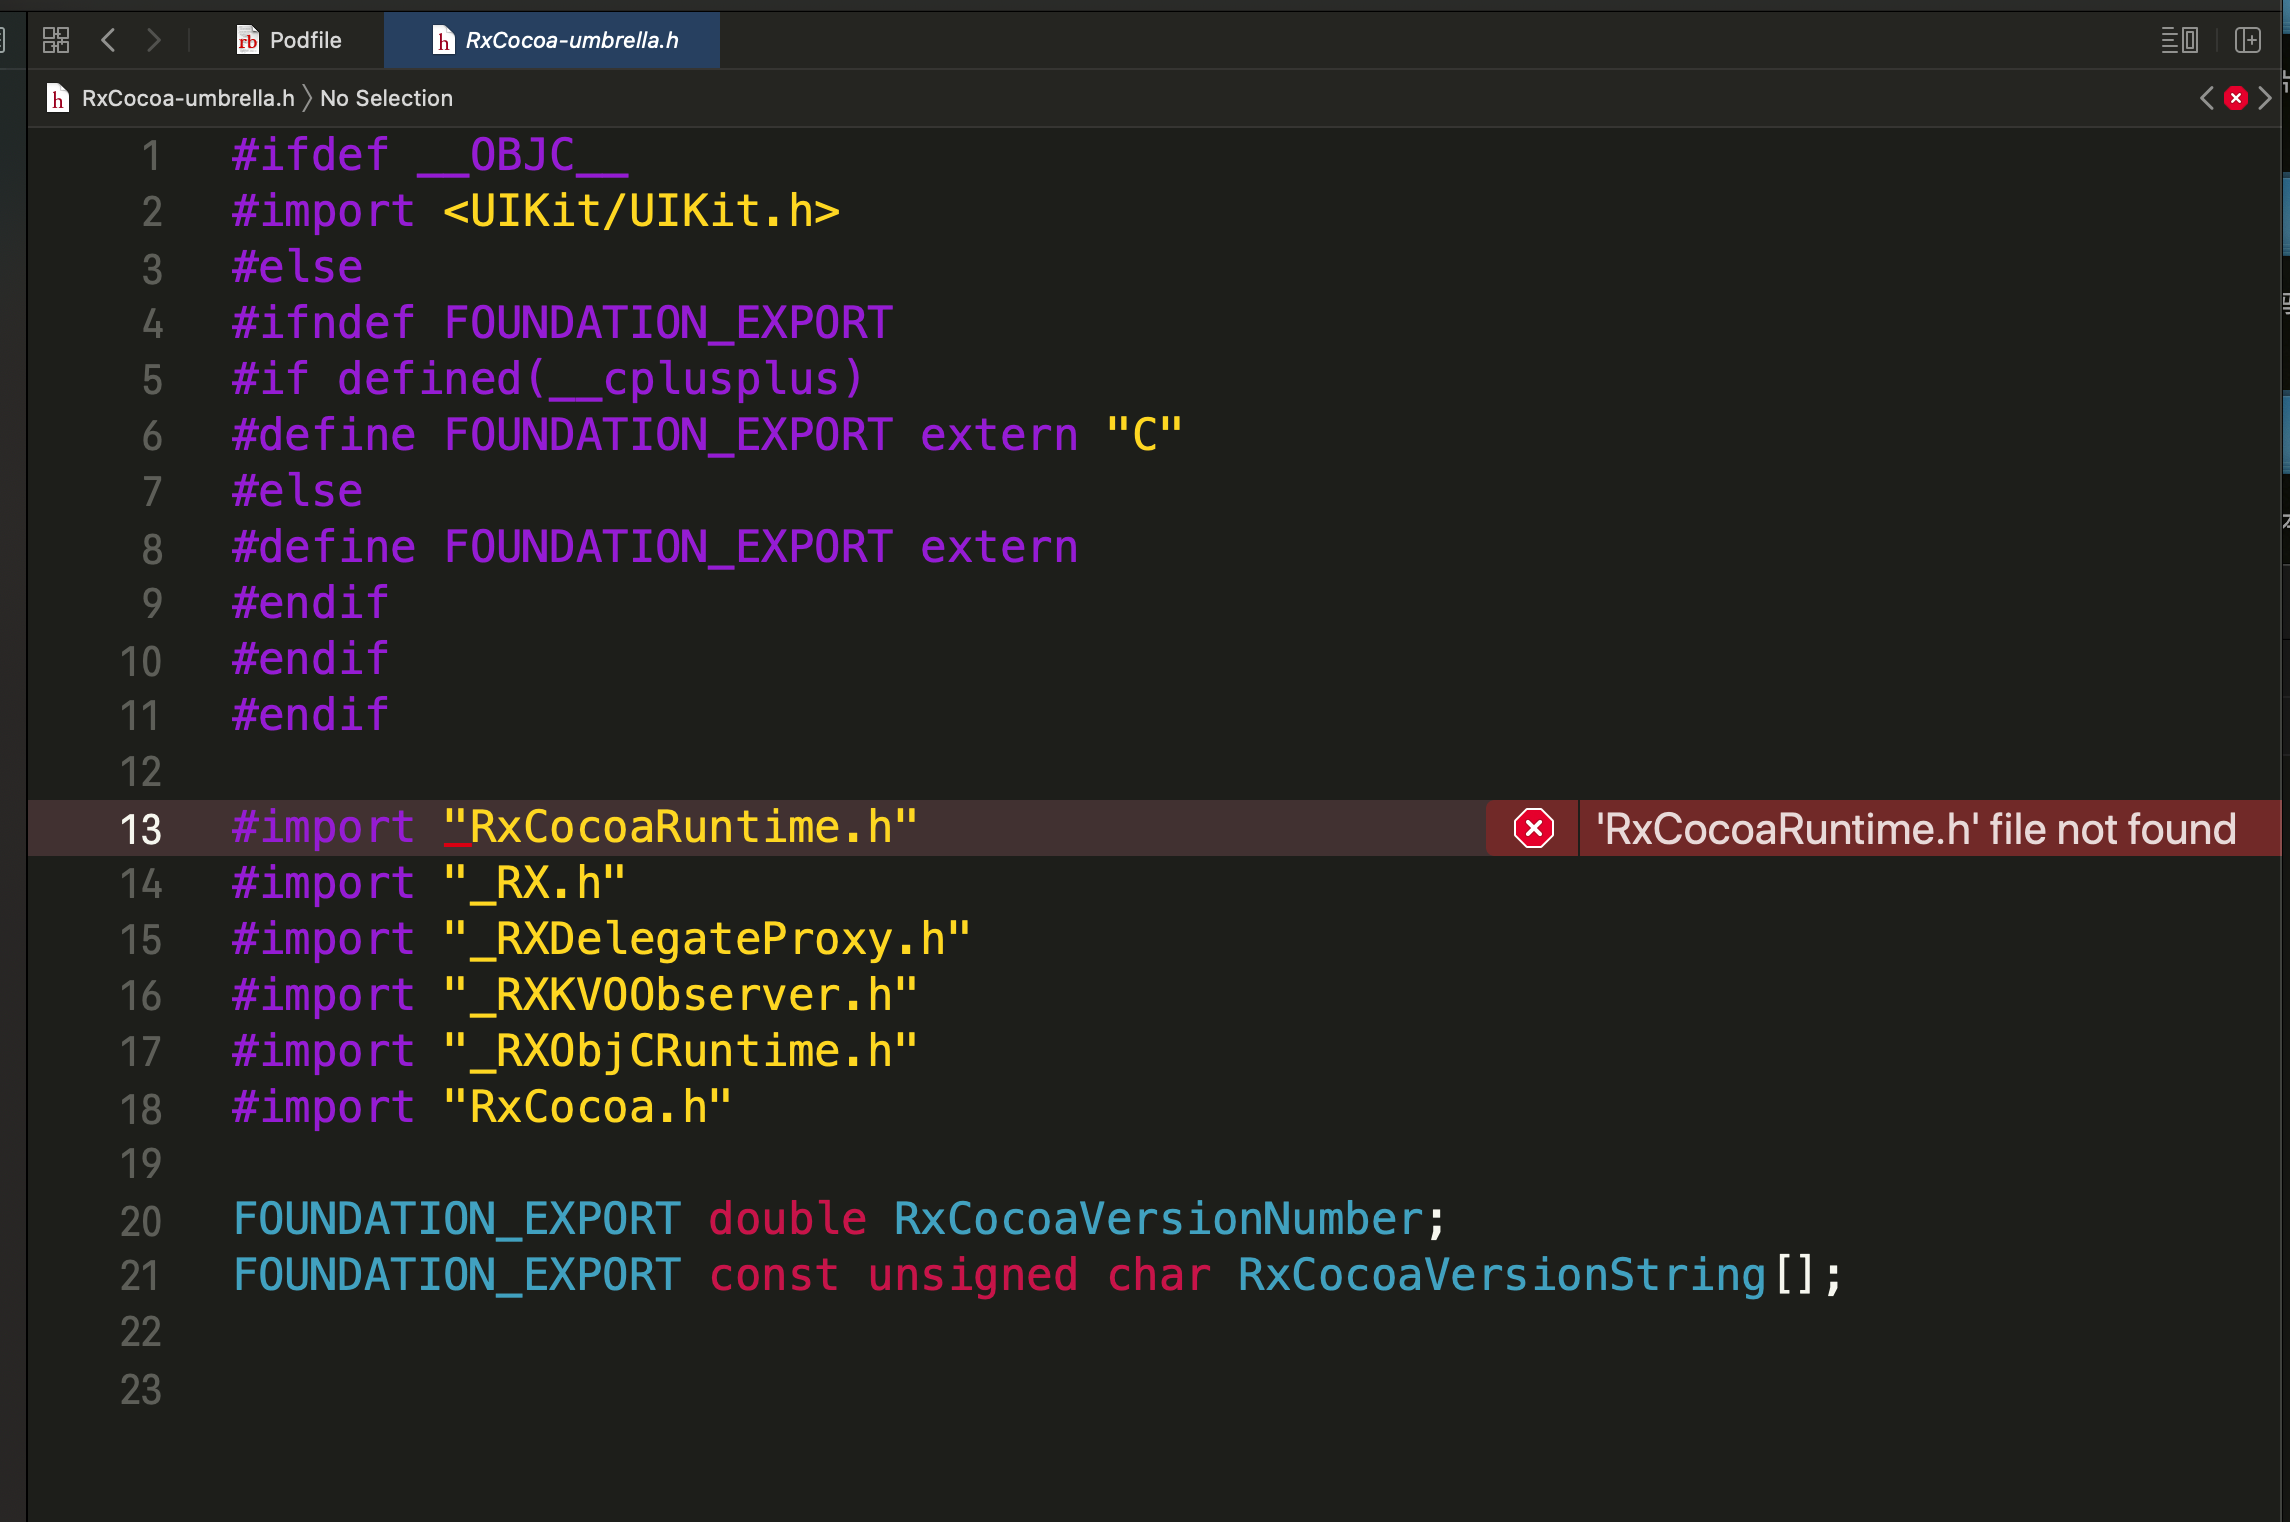Screen dimensions: 2290x1522
Task: Jump to the previous issue
Action: point(2206,98)
